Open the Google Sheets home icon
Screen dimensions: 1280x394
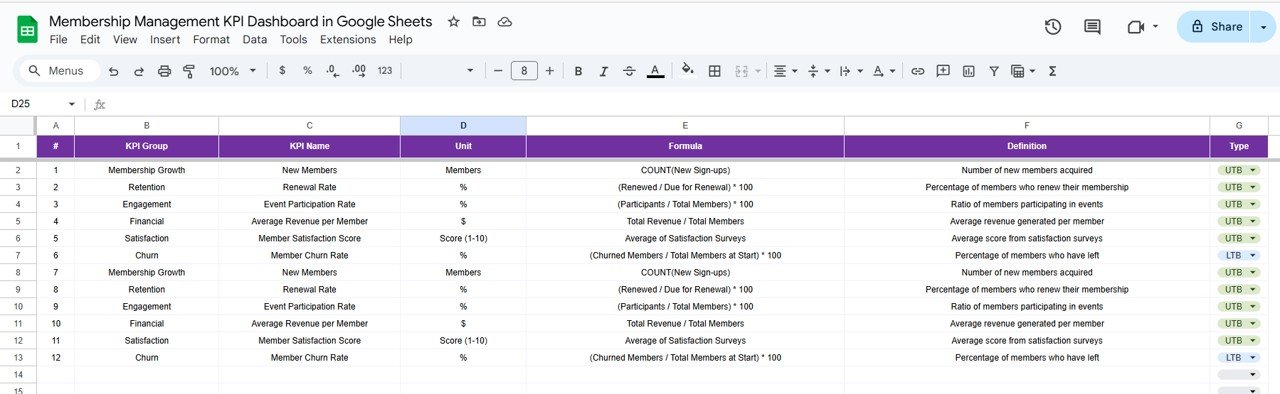click(27, 29)
